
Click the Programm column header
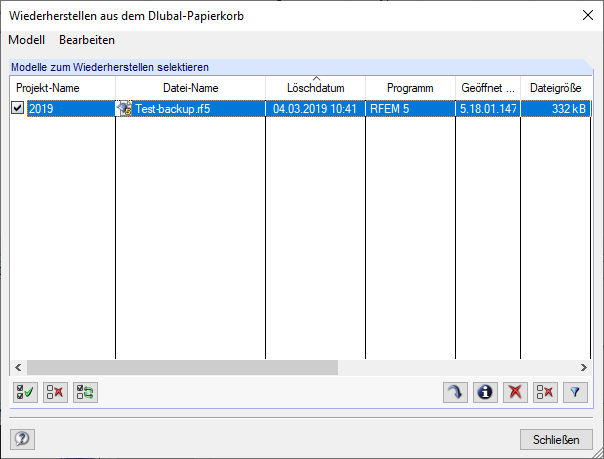410,88
